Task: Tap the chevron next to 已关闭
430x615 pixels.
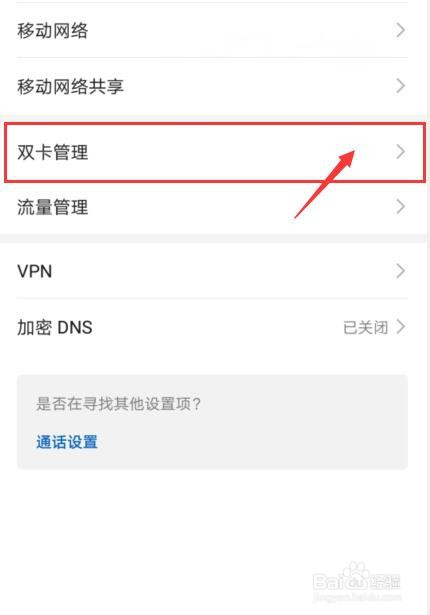Action: (400, 327)
